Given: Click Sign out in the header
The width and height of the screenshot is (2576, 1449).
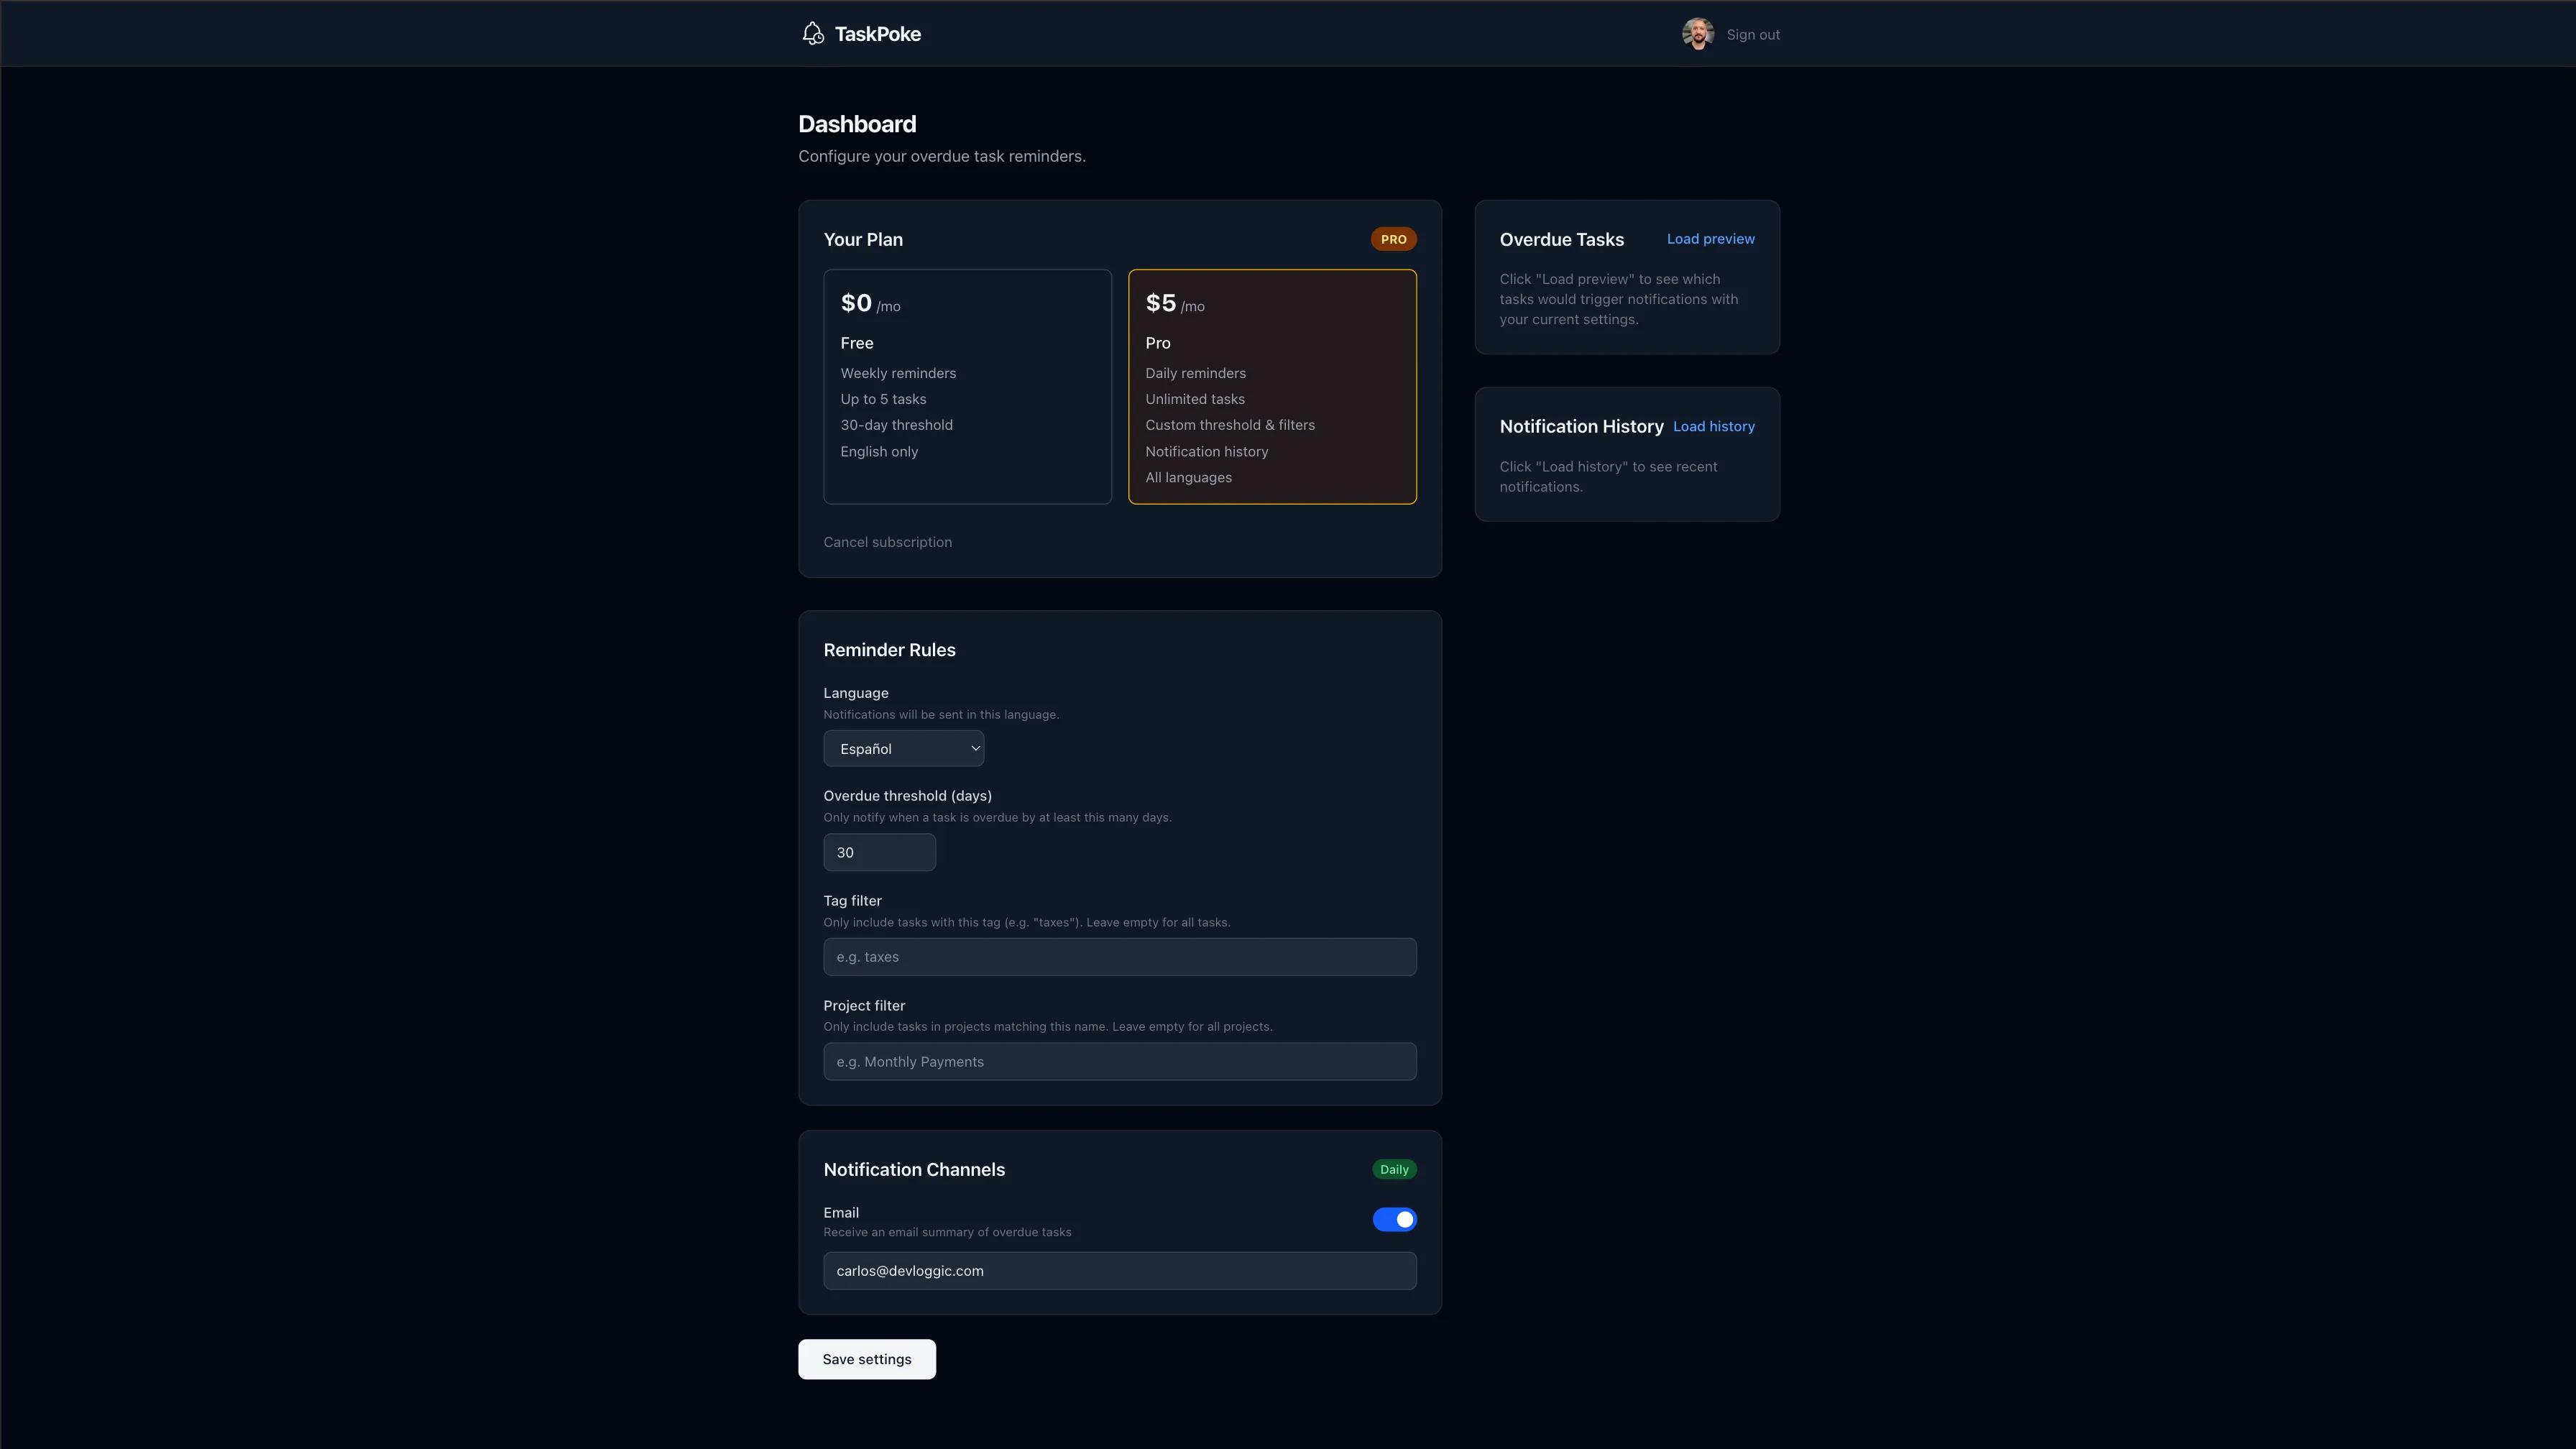Looking at the screenshot, I should (1752, 35).
